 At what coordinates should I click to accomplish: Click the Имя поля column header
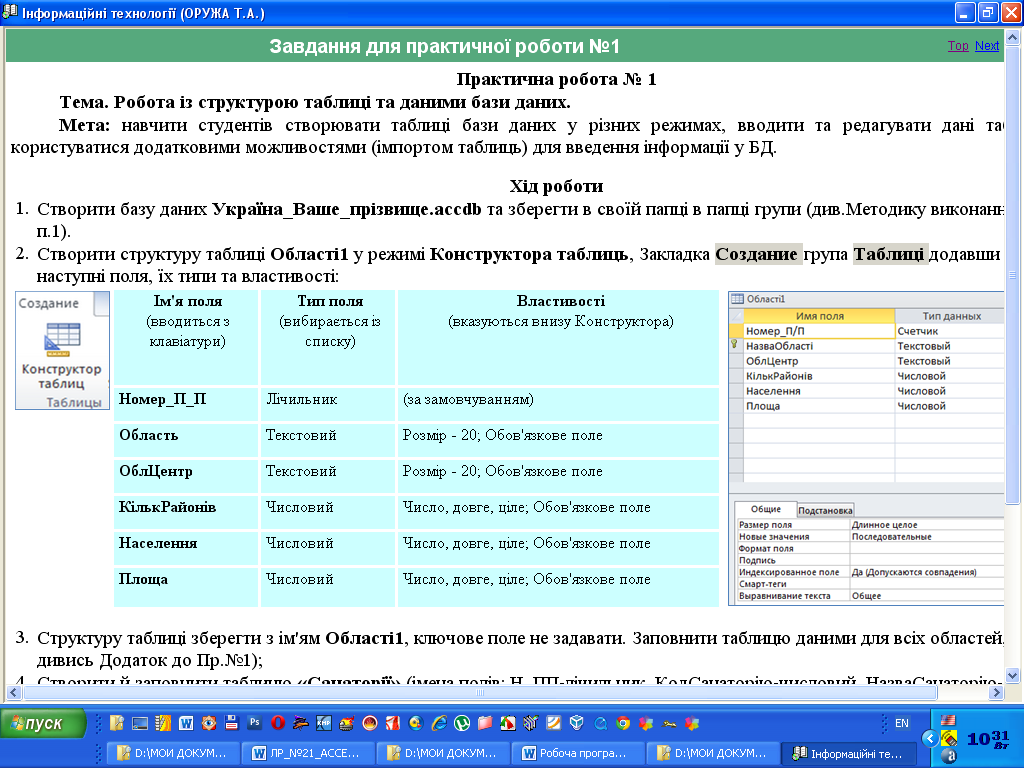tap(819, 315)
